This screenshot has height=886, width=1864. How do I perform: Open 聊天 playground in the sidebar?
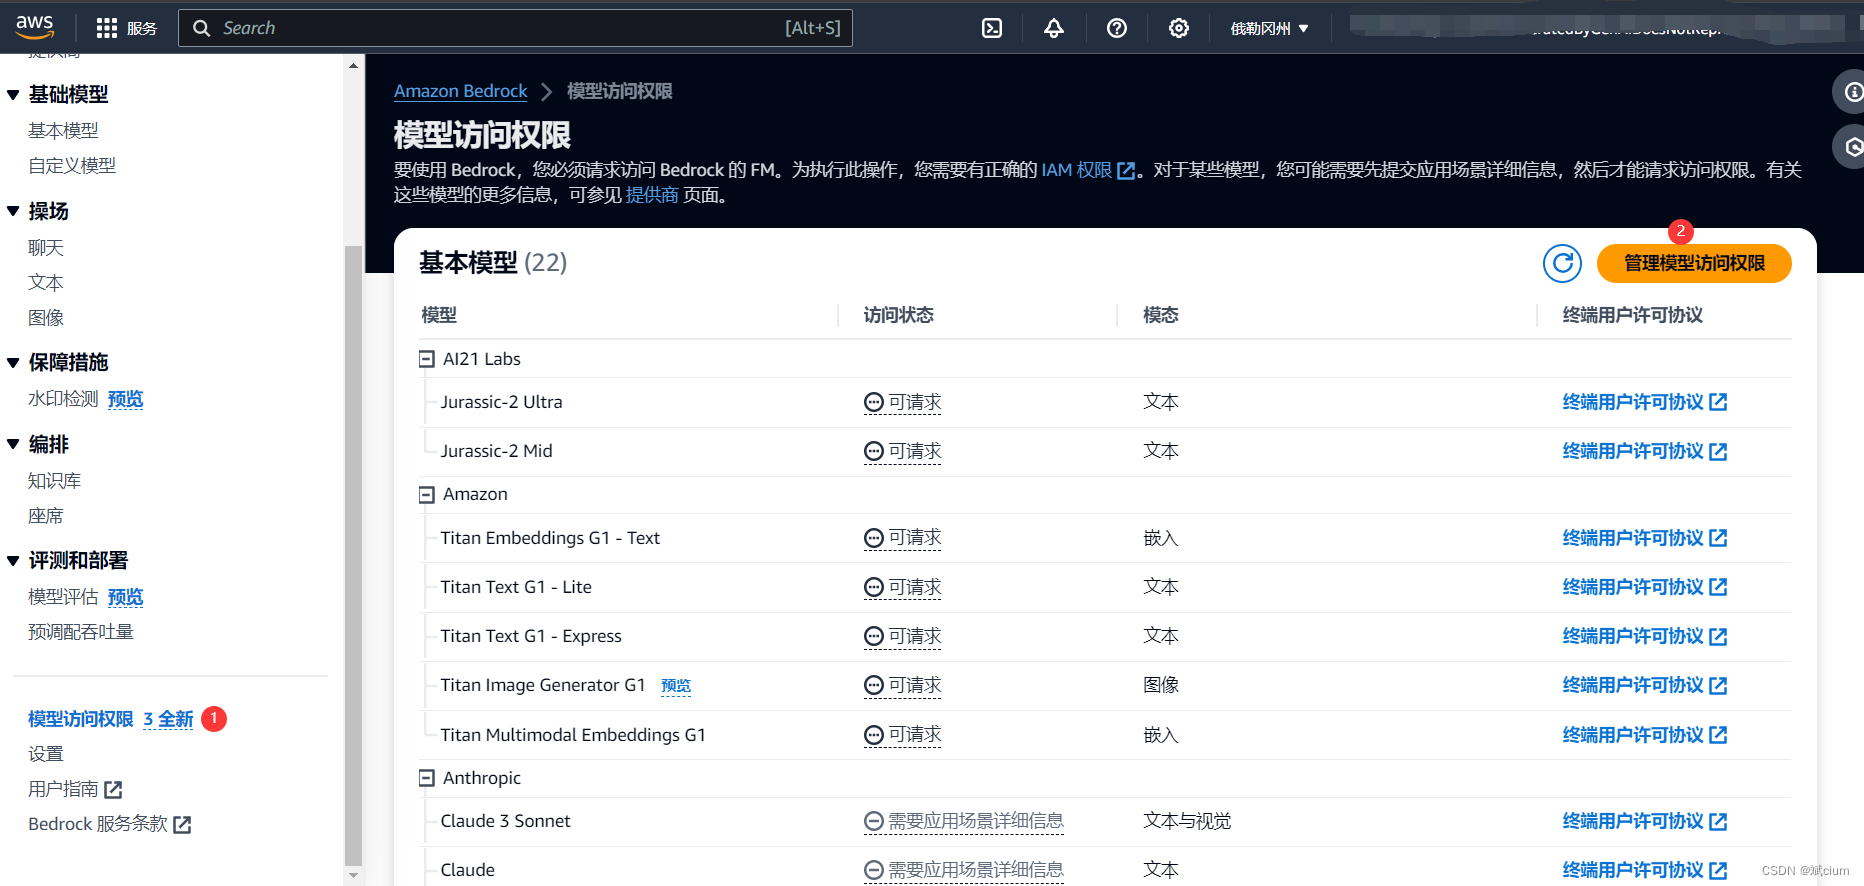click(46, 248)
